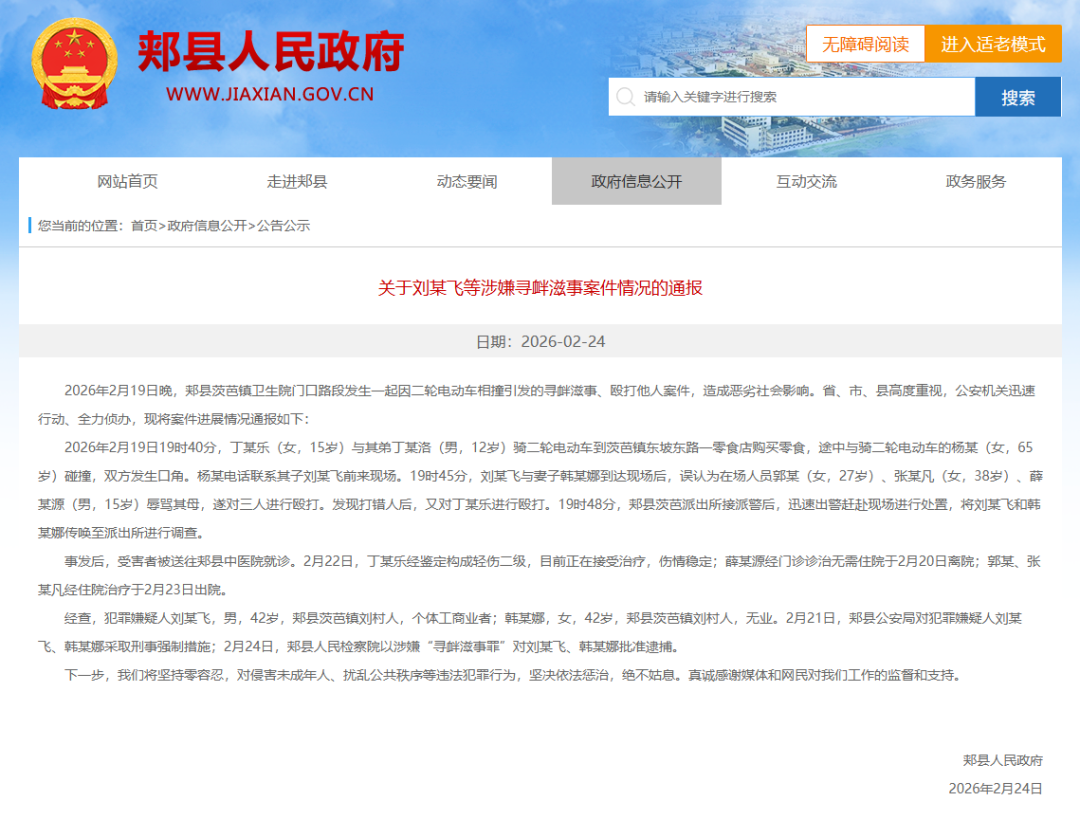Focus the keyword search input field
Screen dimensions: 1080x819
click(800, 97)
